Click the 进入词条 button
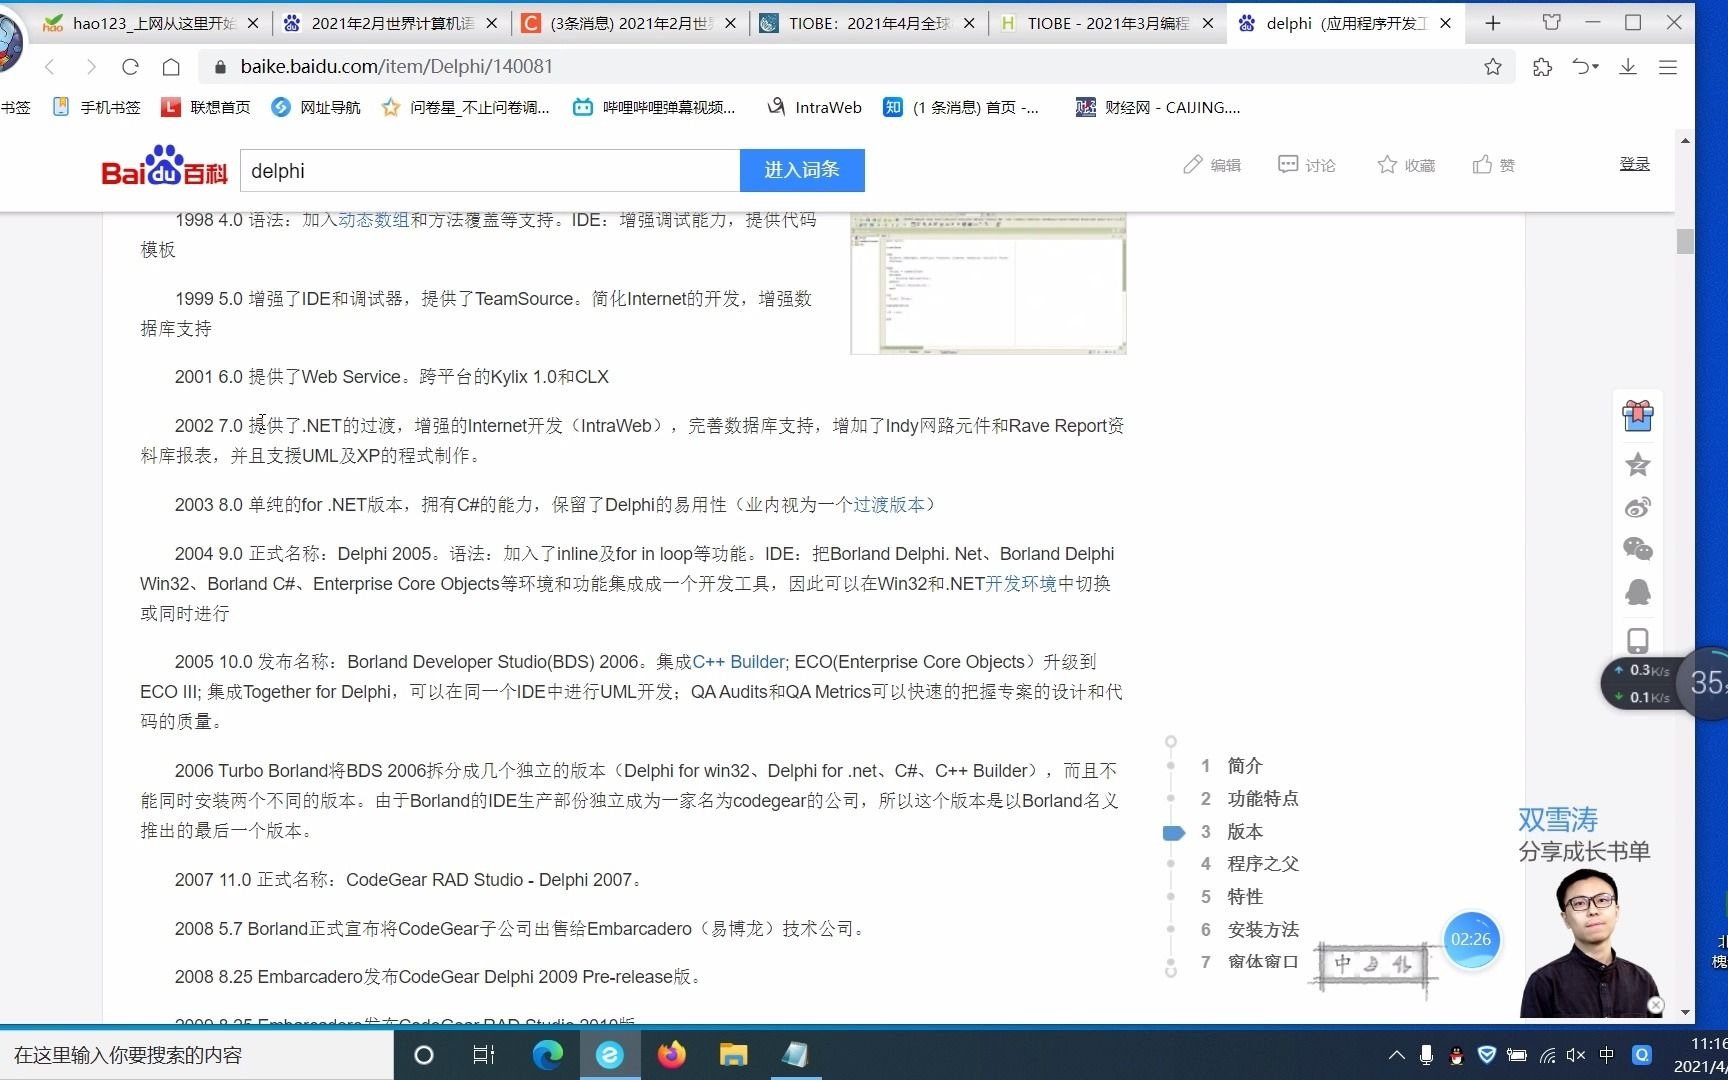Image resolution: width=1728 pixels, height=1080 pixels. 802,170
